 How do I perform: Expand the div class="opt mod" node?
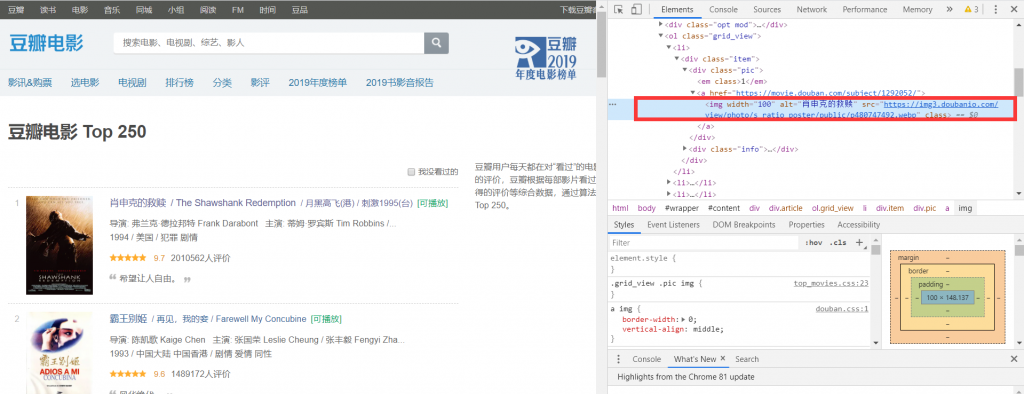pyautogui.click(x=661, y=25)
